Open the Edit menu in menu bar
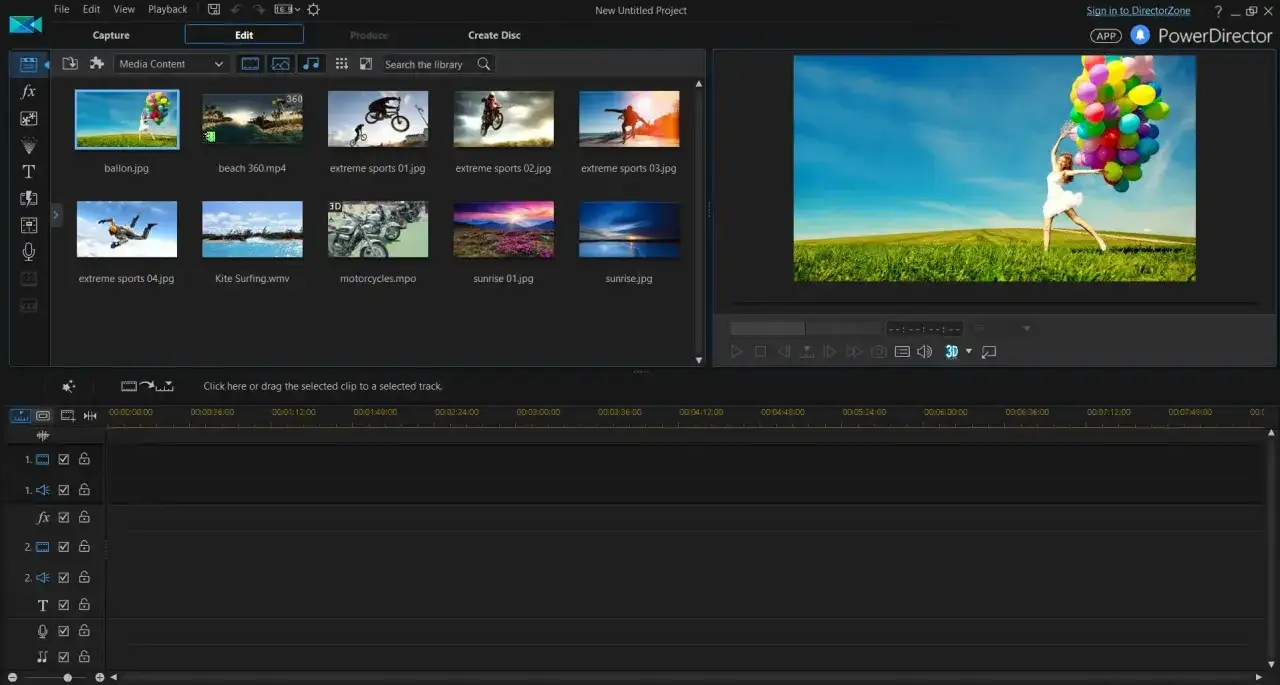Image resolution: width=1280 pixels, height=685 pixels. [x=91, y=9]
